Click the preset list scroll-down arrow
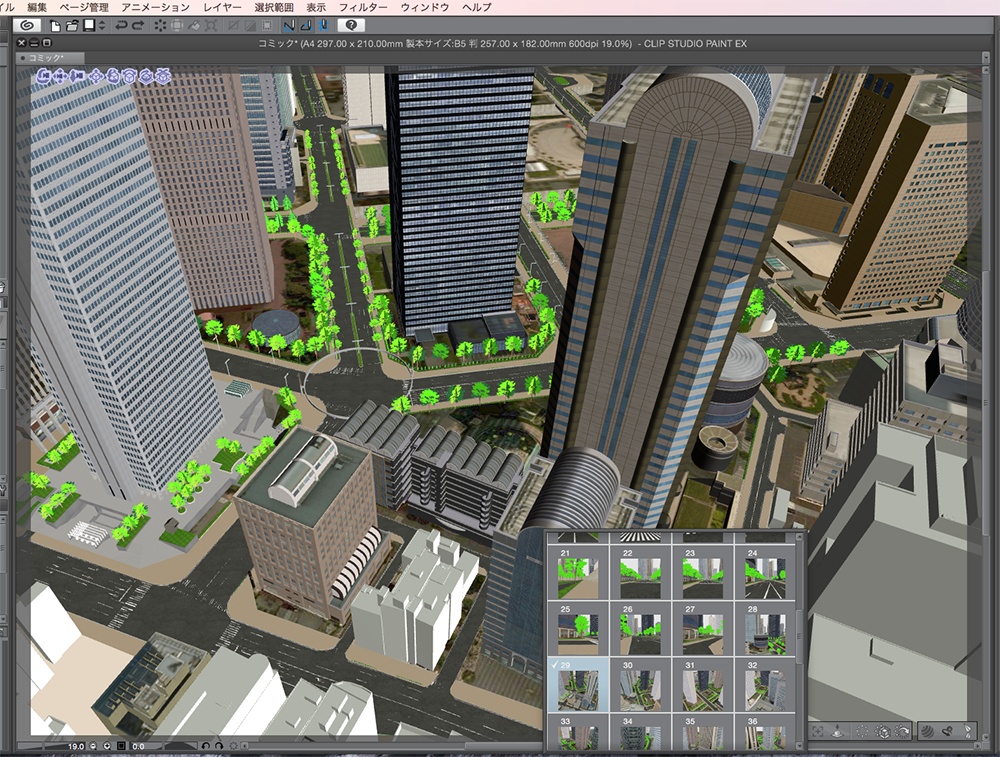 [799, 746]
